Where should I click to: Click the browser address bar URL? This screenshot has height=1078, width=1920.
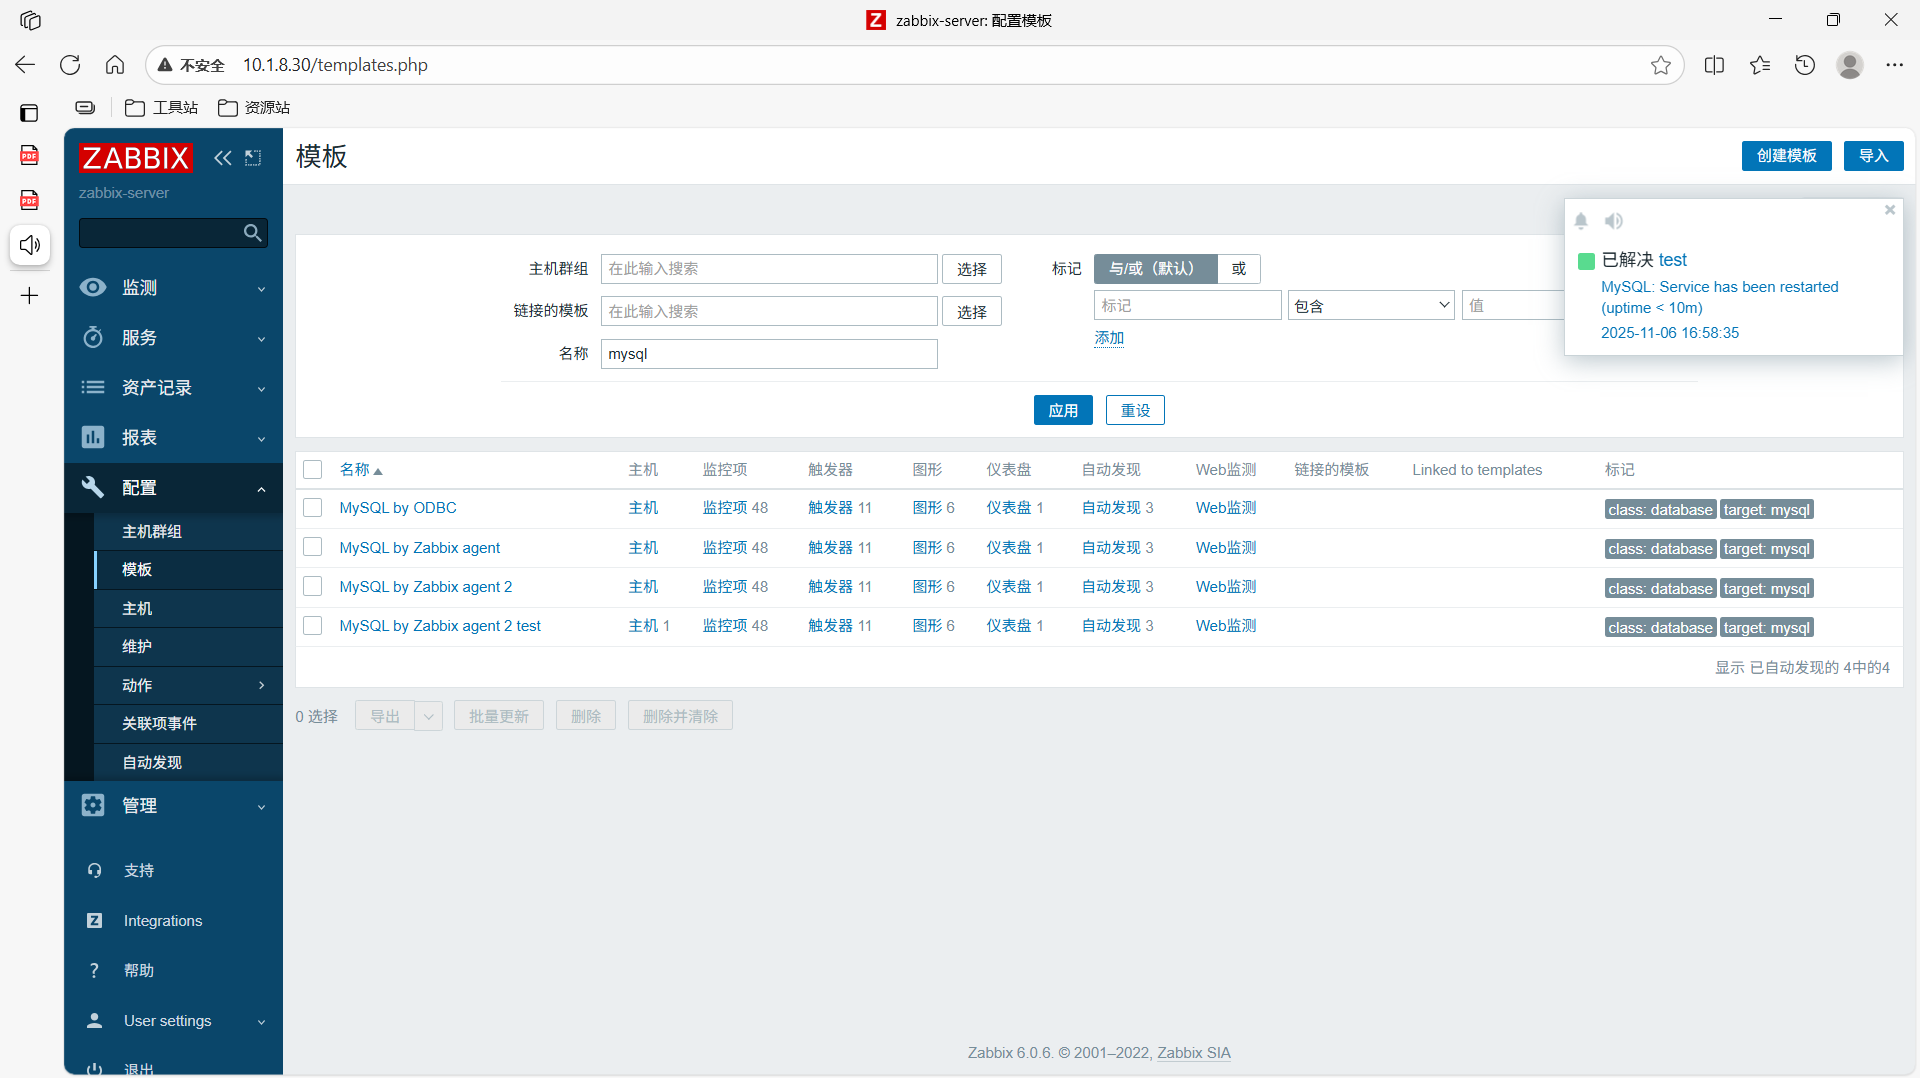tap(335, 65)
